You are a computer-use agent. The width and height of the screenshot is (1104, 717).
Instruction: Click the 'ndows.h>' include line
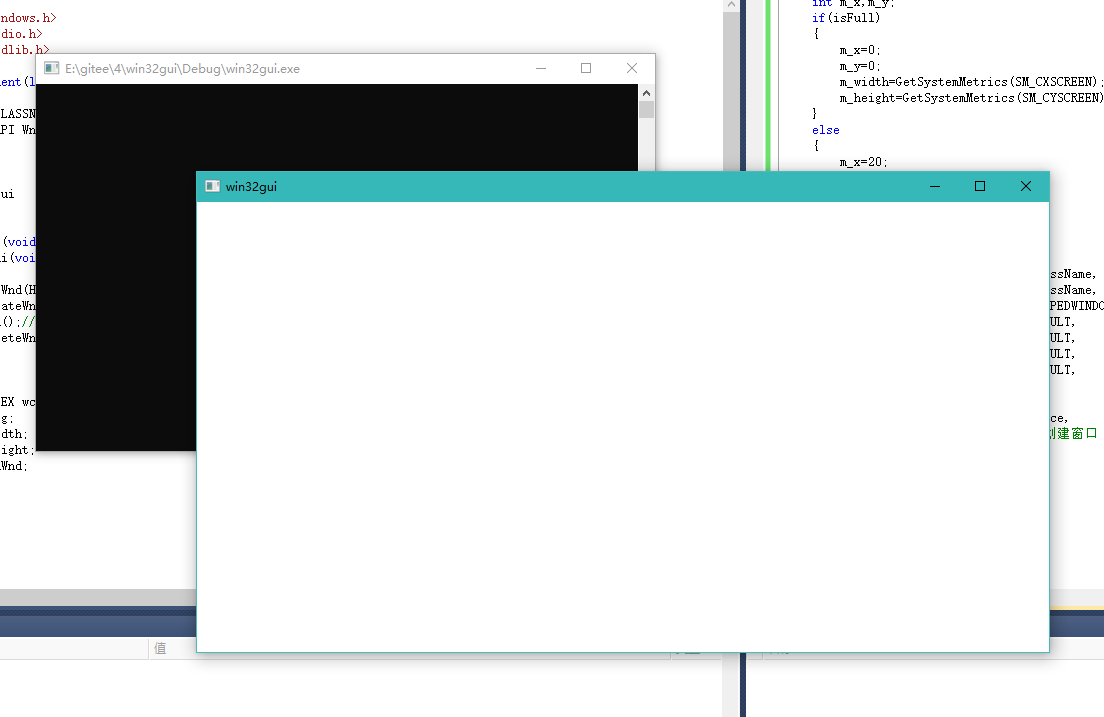click(28, 18)
